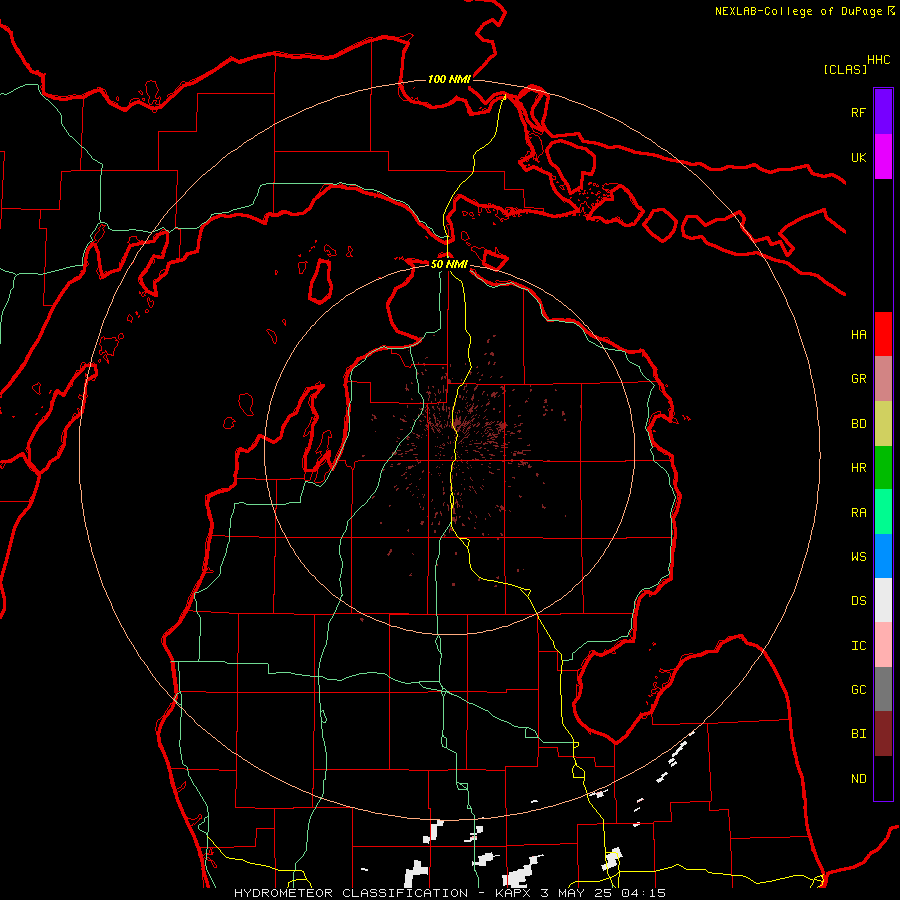Image resolution: width=900 pixels, height=900 pixels.
Task: Click the RF purple legend swatch
Action: (x=883, y=112)
